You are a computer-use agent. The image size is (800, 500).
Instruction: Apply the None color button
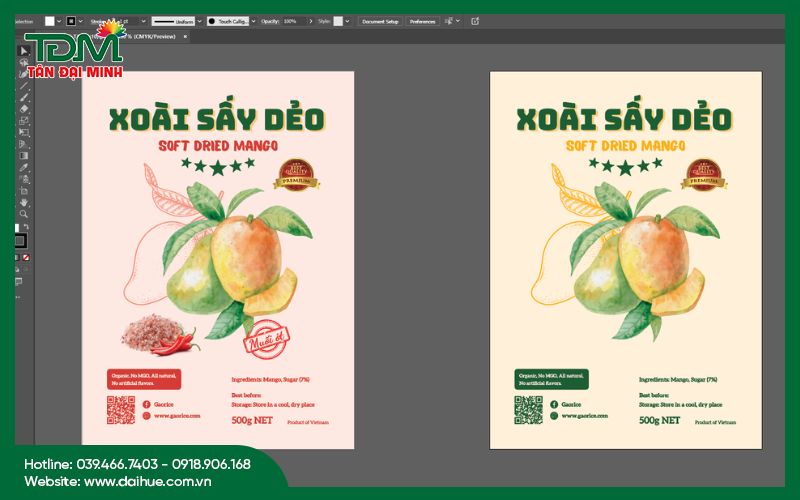click(x=26, y=258)
